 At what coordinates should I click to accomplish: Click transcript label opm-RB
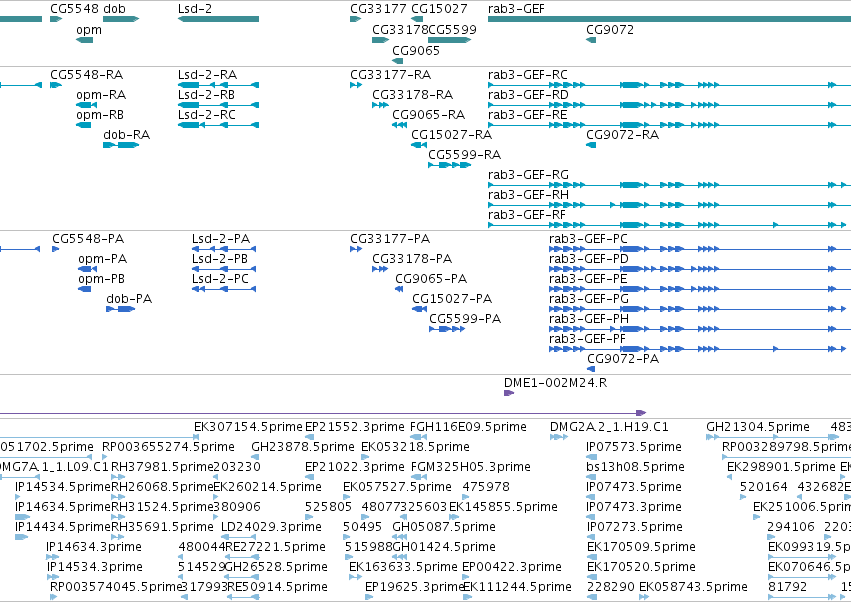(100, 115)
